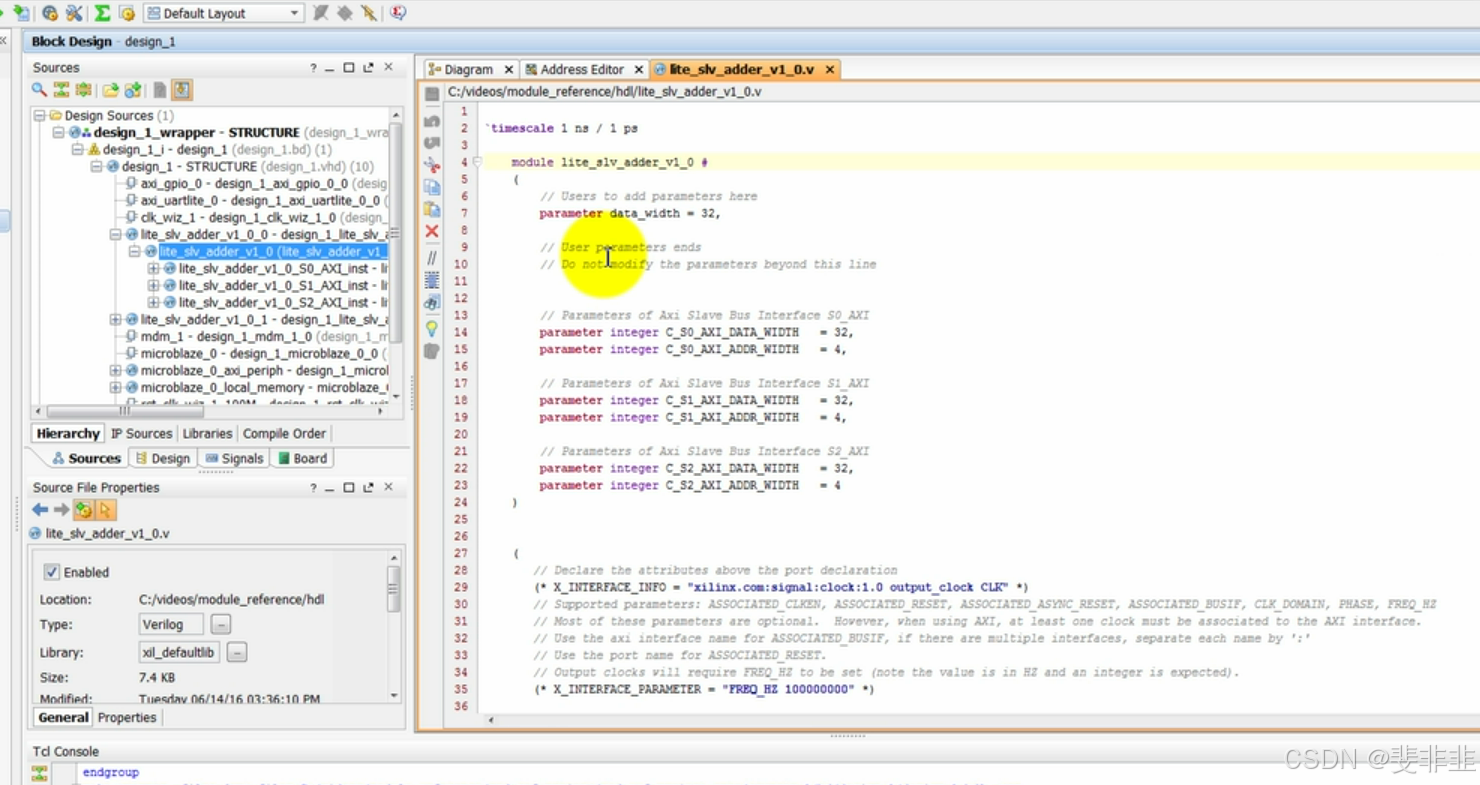Click the Project Summary sigma icon
This screenshot has height=785, width=1480.
[x=102, y=13]
